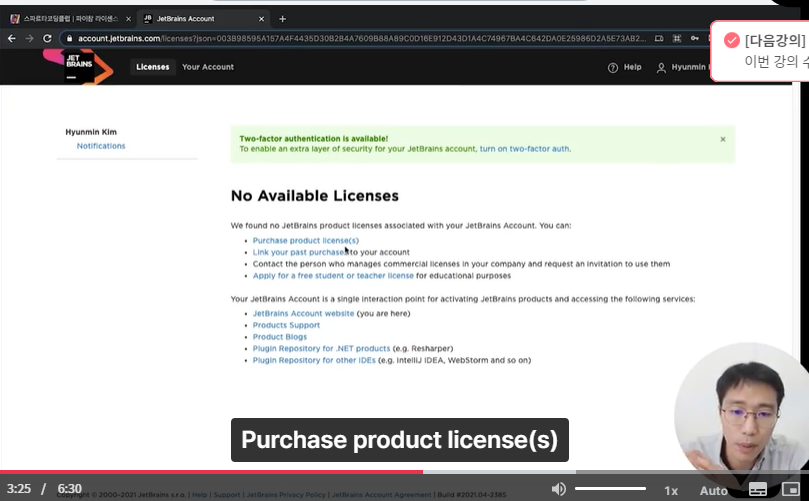
Task: Click the red checkmark icon in the notification
Action: coord(732,40)
